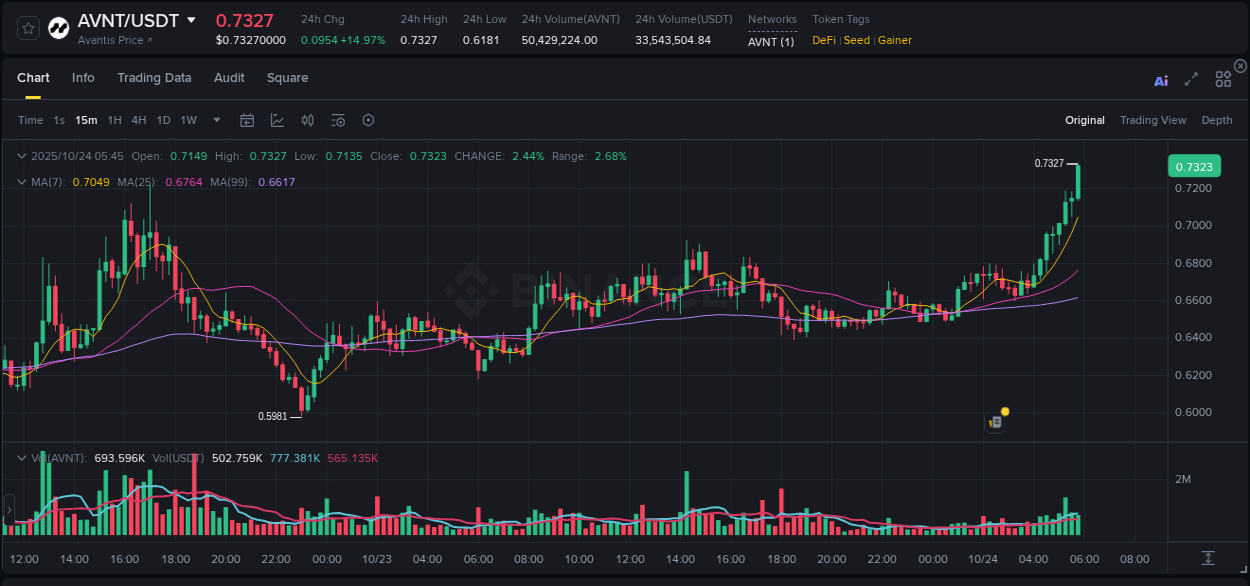Collapse the Vol volume panel

21,458
